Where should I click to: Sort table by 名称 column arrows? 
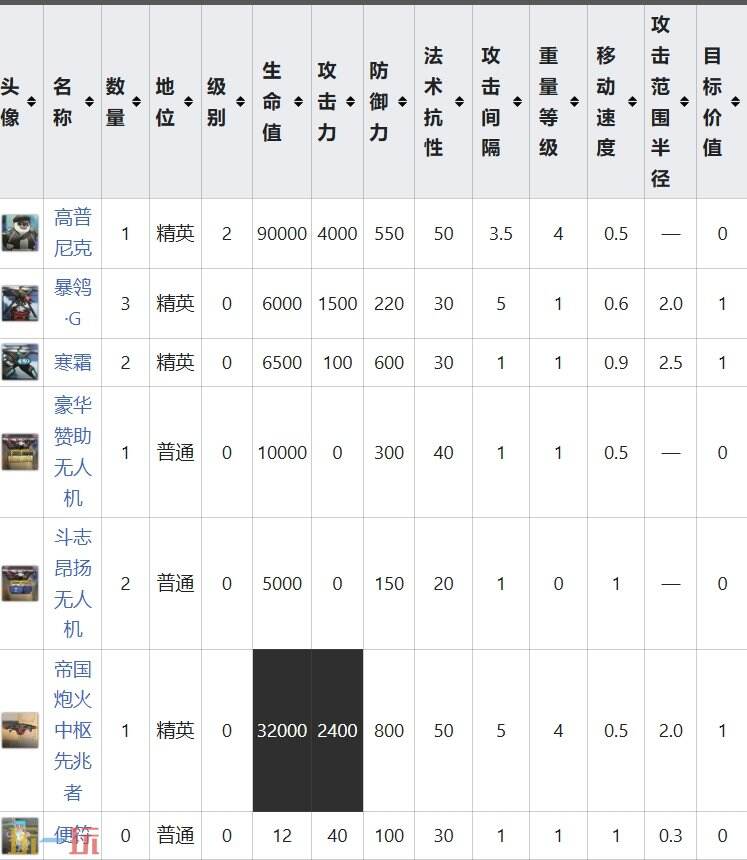89,101
